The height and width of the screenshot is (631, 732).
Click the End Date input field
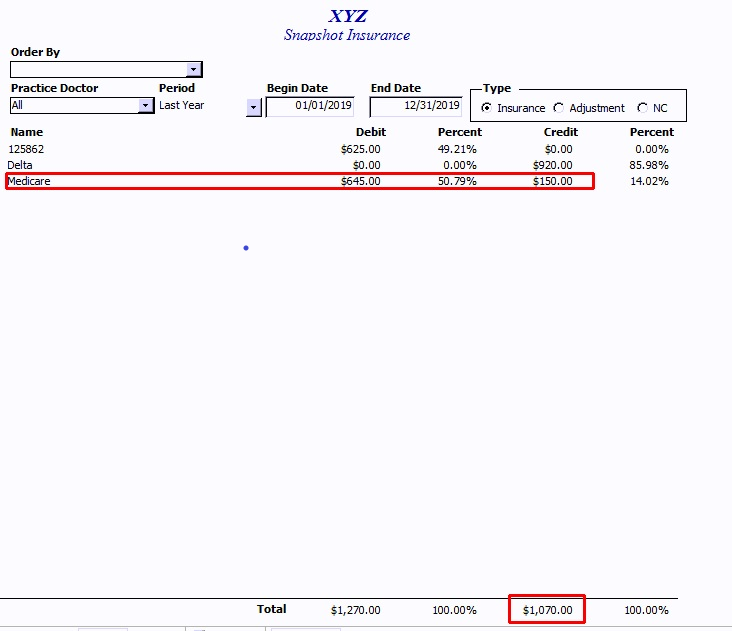416,106
